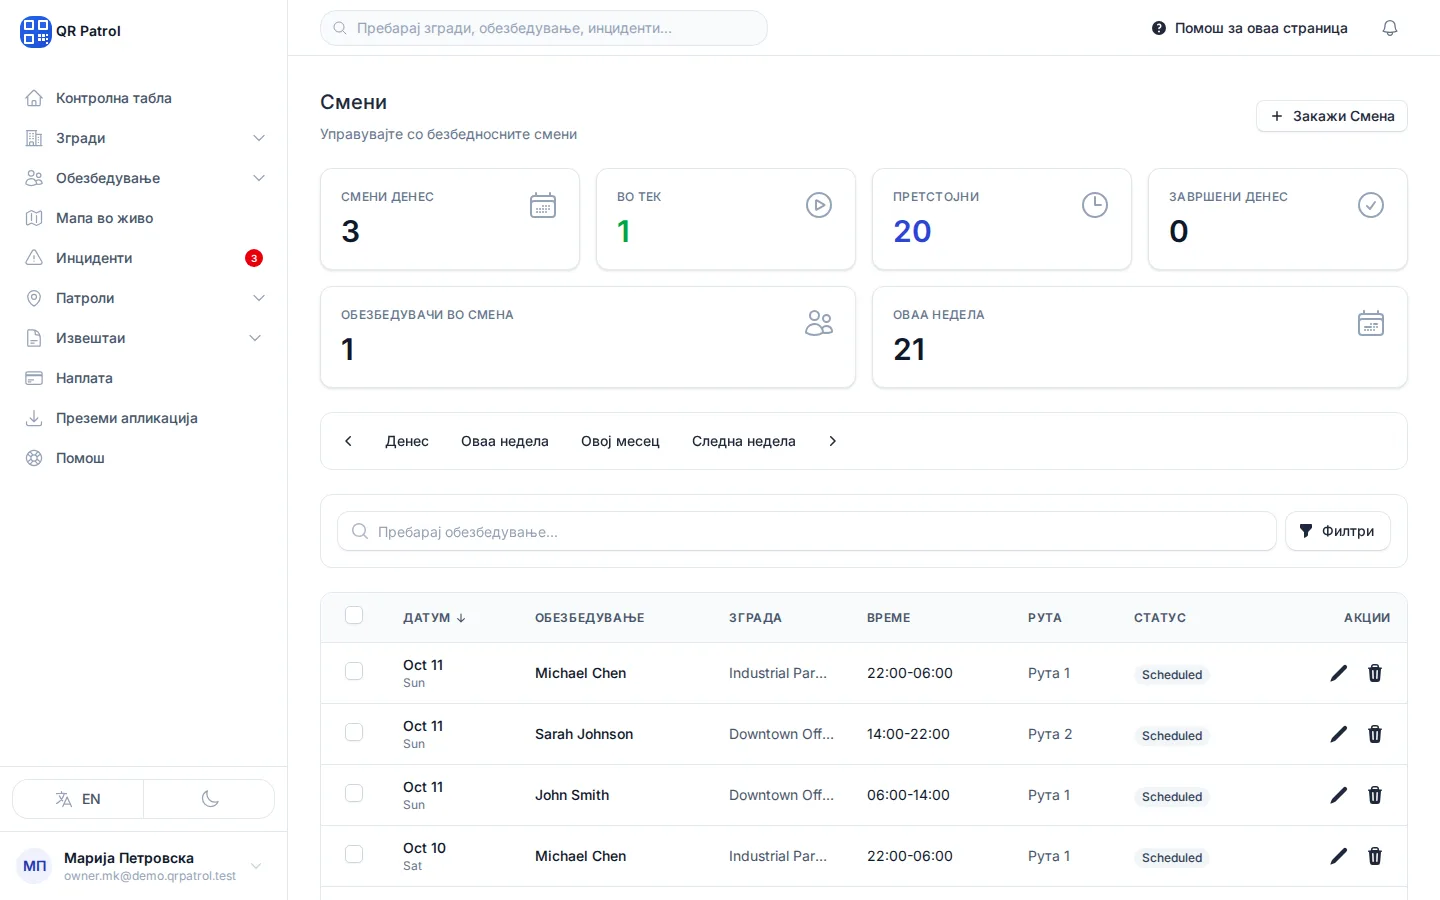This screenshot has height=900, width=1440.
Task: Click the calendar icon in Смени денес card
Action: click(x=543, y=205)
